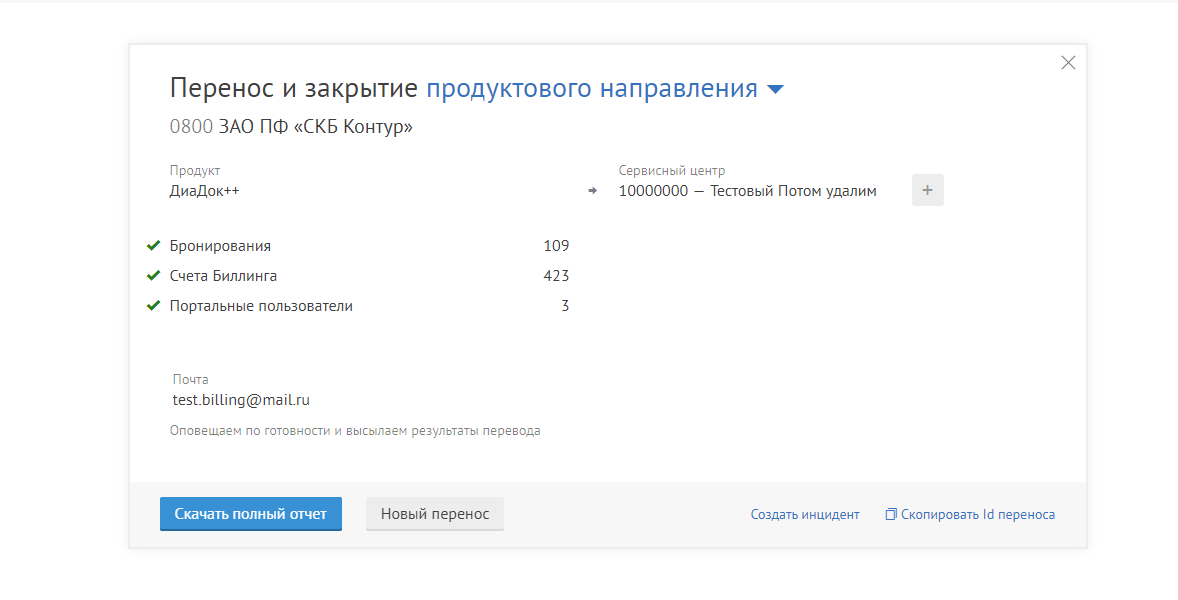Viewport: 1178px width, 600px height.
Task: Open the 'продуктового направления' dropdown
Action: [591, 89]
